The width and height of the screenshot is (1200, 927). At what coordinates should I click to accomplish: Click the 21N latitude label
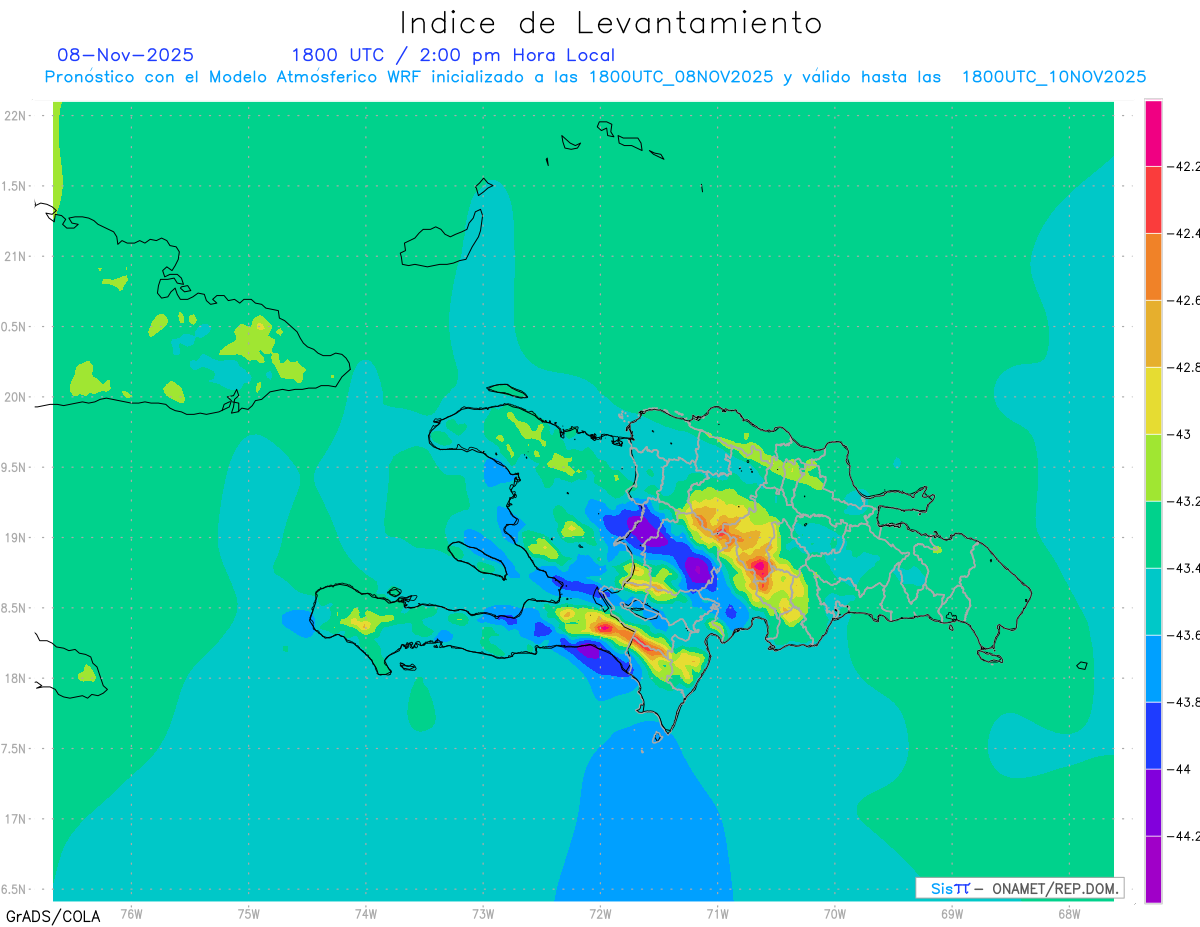(15, 257)
